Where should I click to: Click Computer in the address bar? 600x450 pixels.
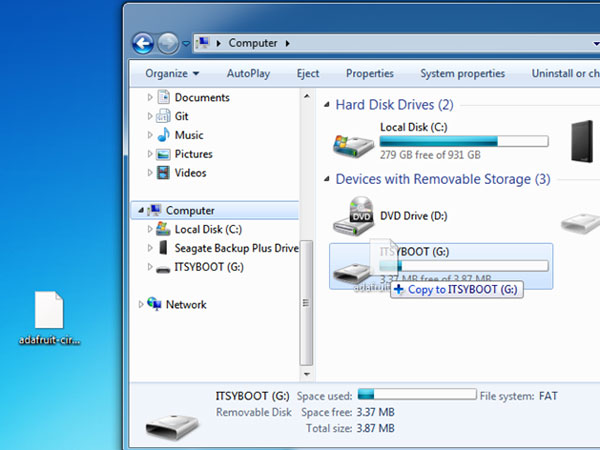(253, 43)
